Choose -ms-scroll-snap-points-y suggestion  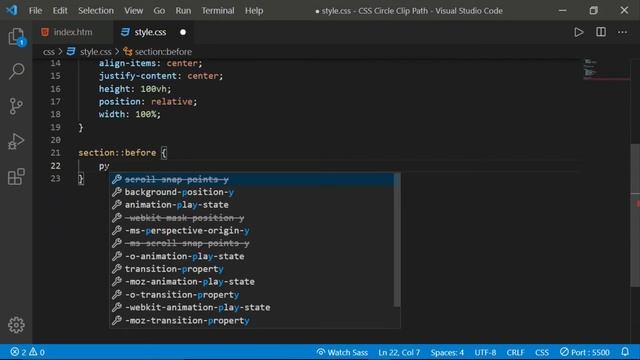(x=251, y=243)
